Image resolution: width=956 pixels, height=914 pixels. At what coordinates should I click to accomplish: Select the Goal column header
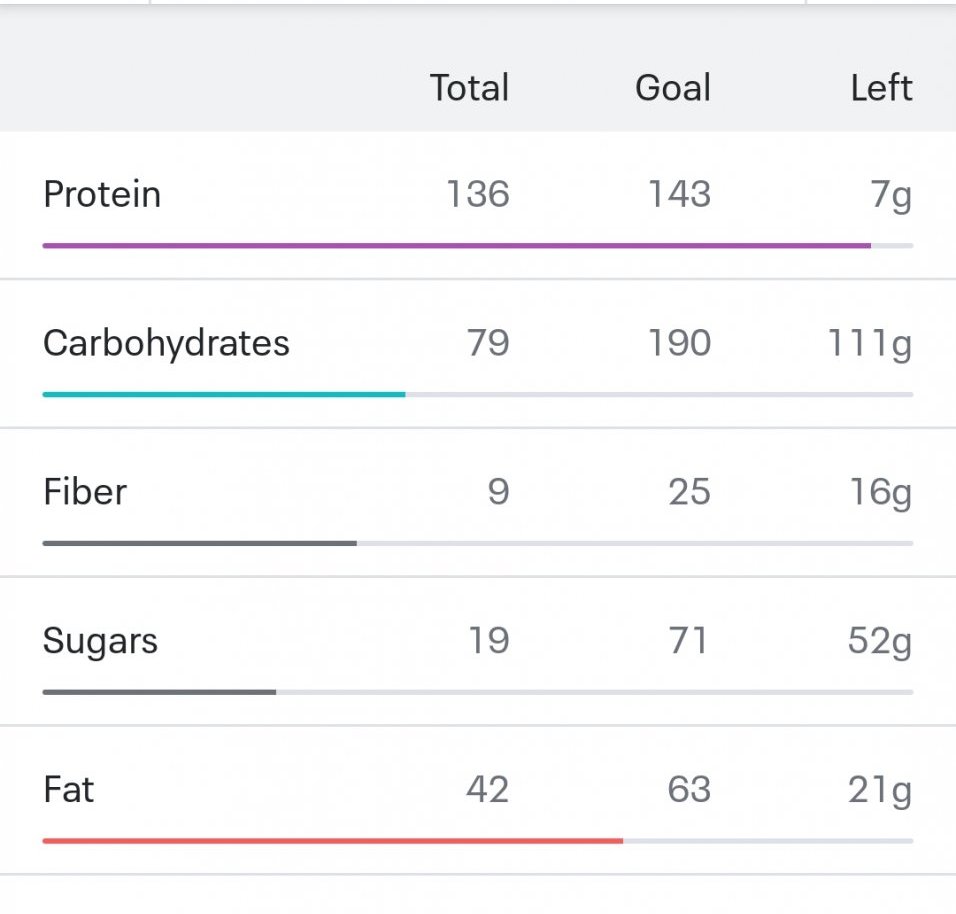click(672, 88)
